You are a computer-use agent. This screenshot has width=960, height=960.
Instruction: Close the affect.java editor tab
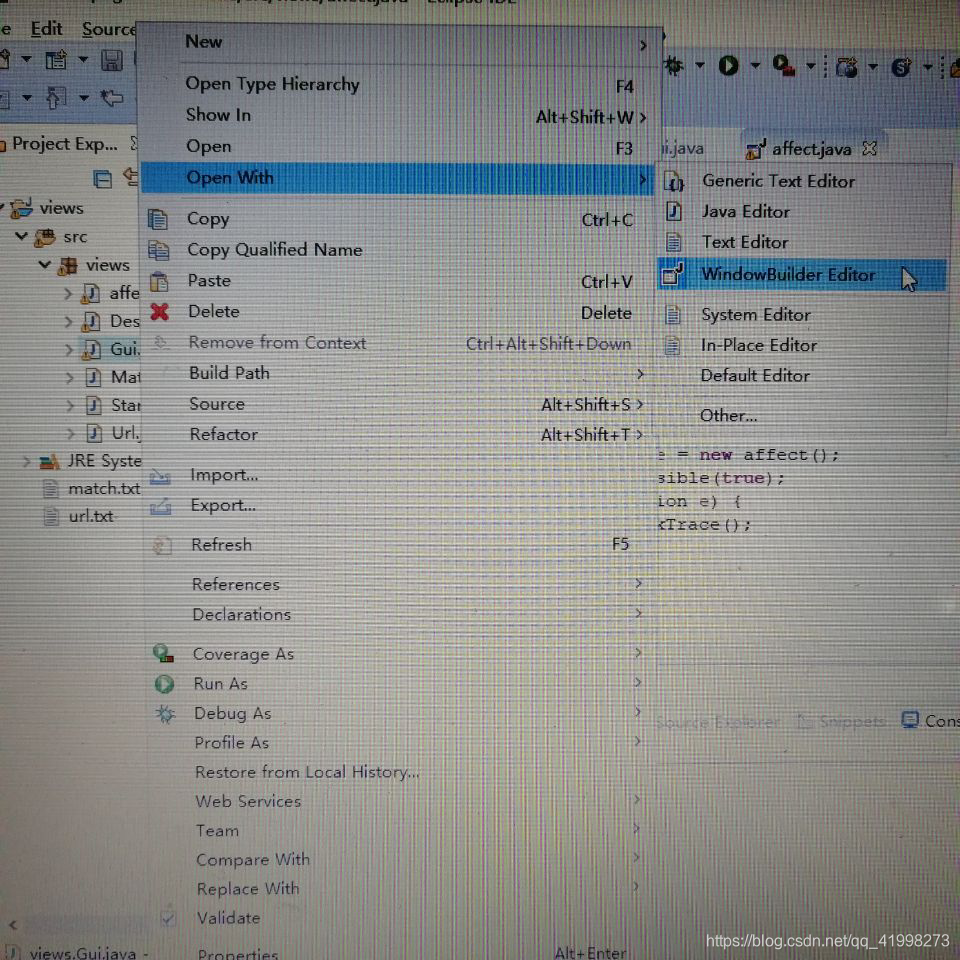[x=869, y=148]
